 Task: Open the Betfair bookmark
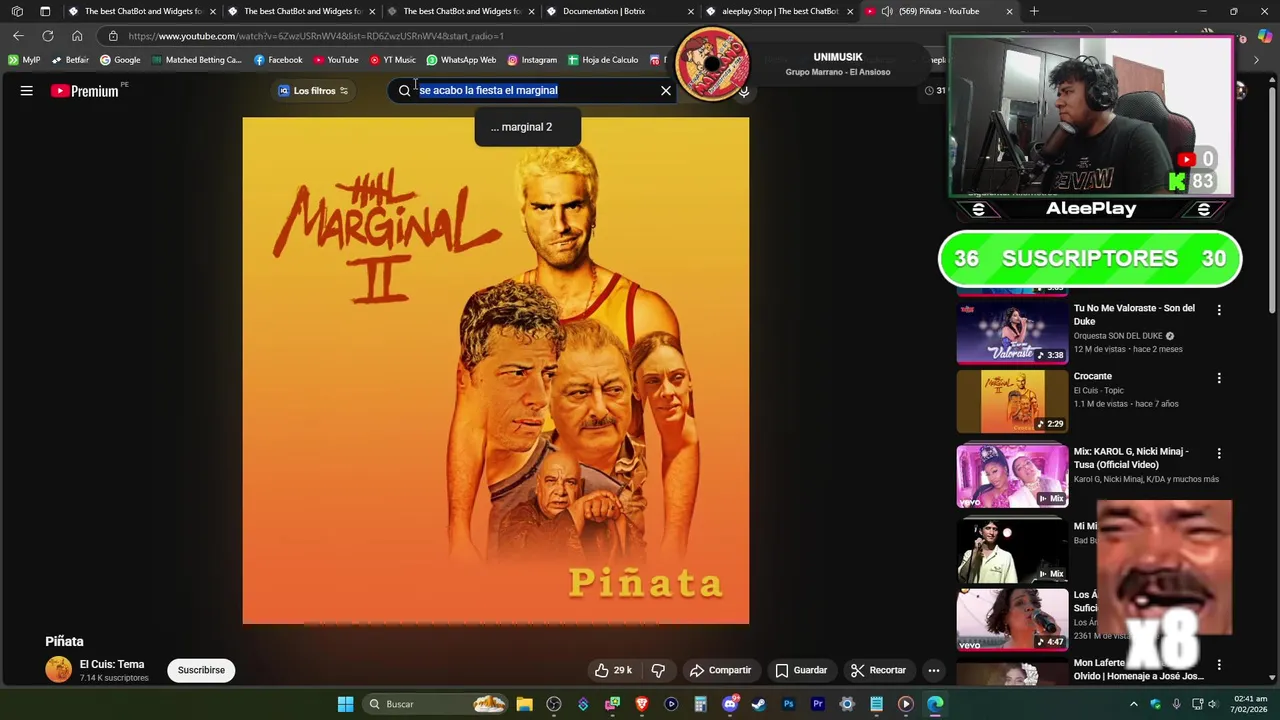point(70,60)
